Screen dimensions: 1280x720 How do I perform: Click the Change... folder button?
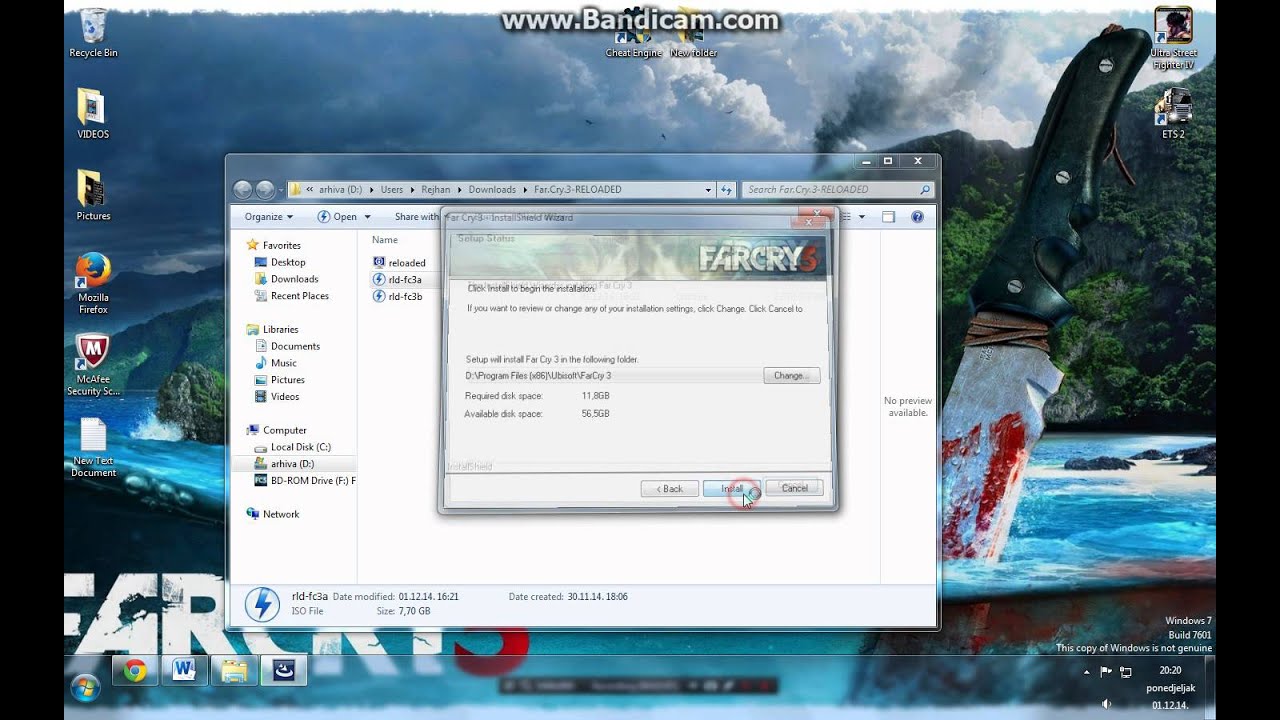click(791, 376)
